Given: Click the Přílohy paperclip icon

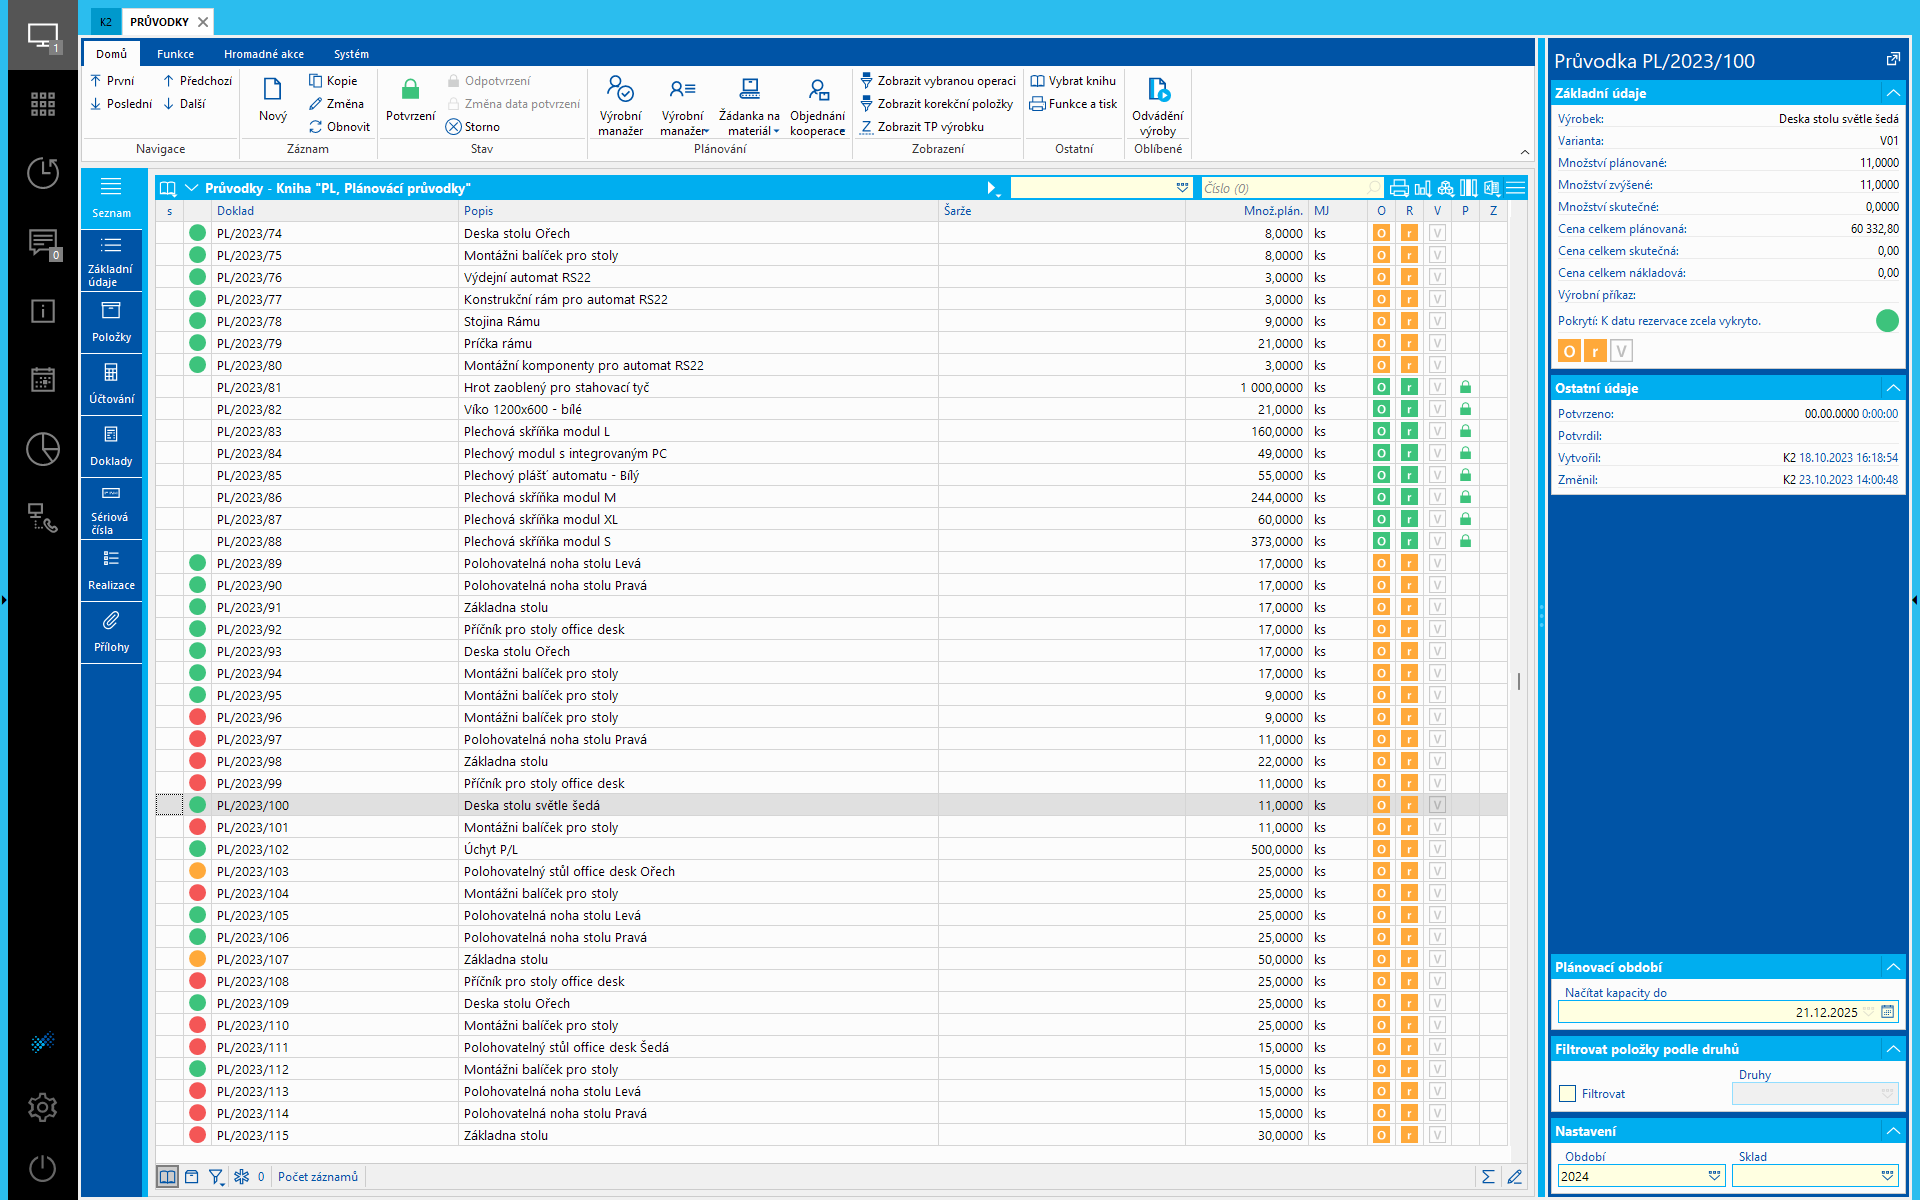Looking at the screenshot, I should pyautogui.click(x=111, y=621).
